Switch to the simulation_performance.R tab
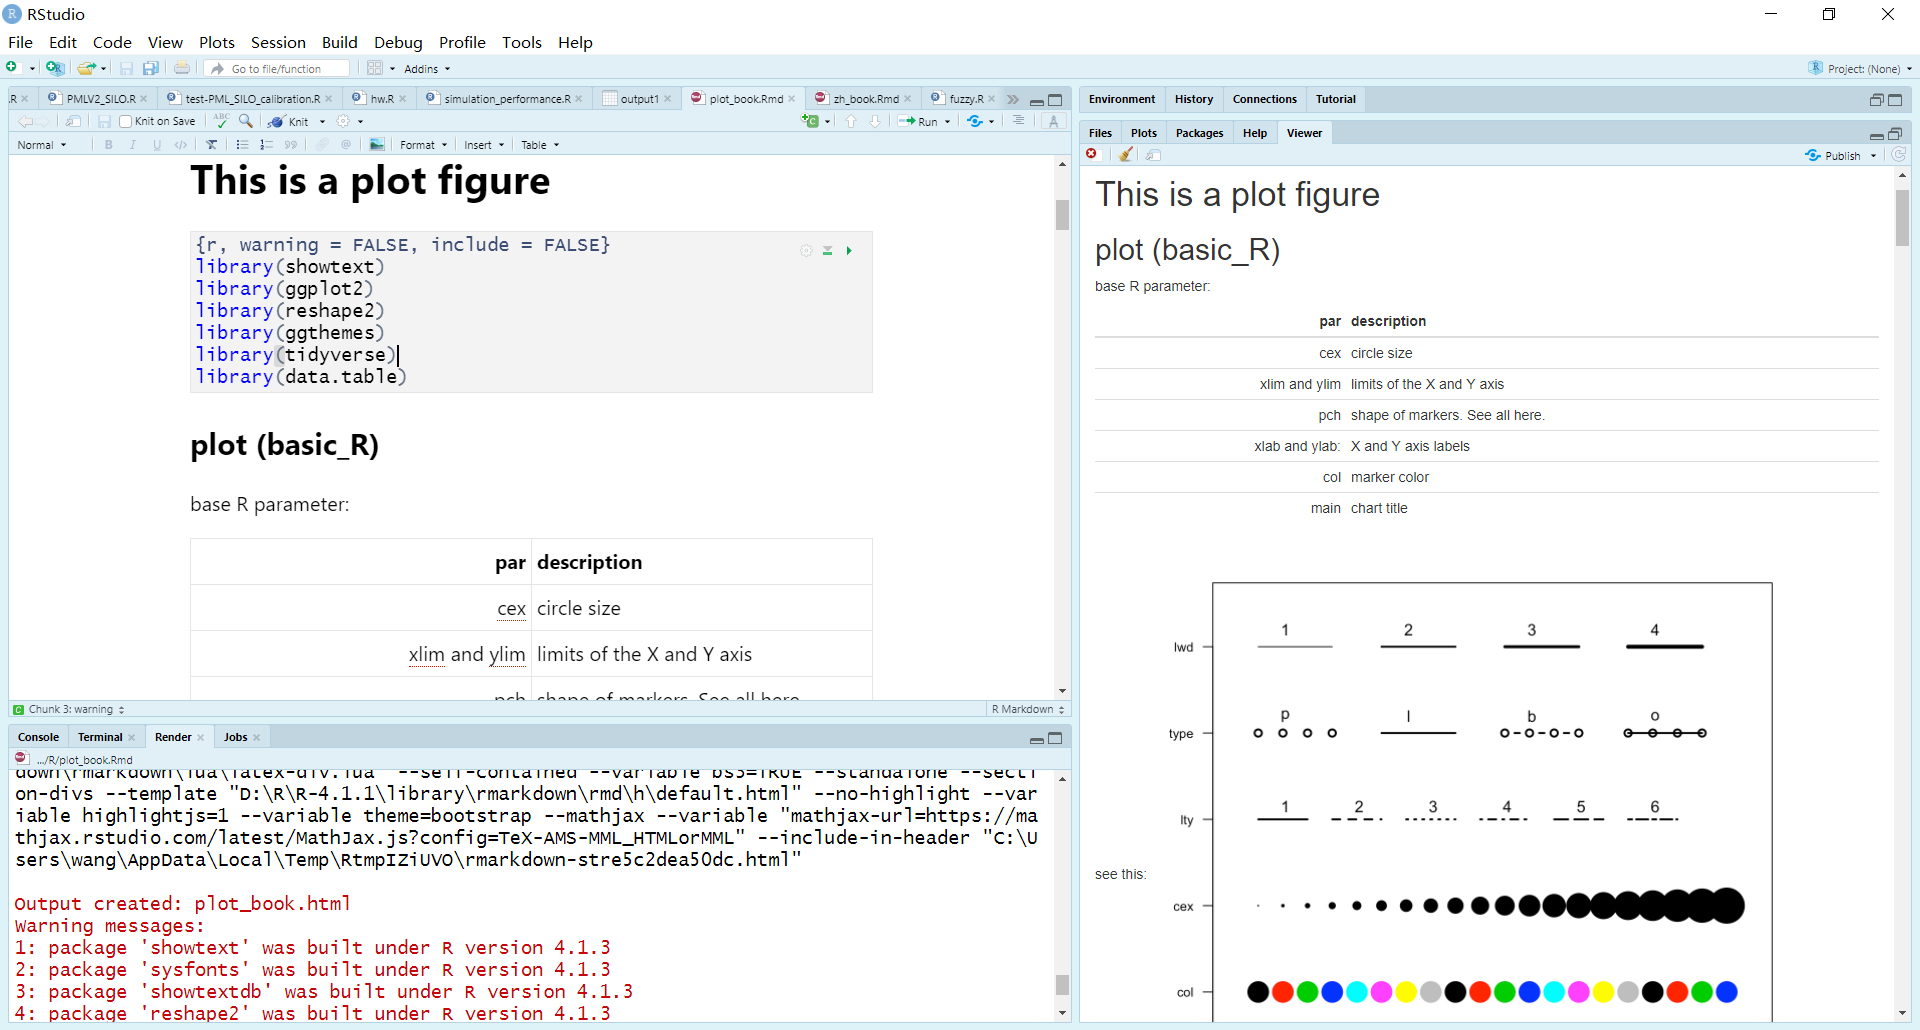The height and width of the screenshot is (1030, 1920). pos(506,99)
